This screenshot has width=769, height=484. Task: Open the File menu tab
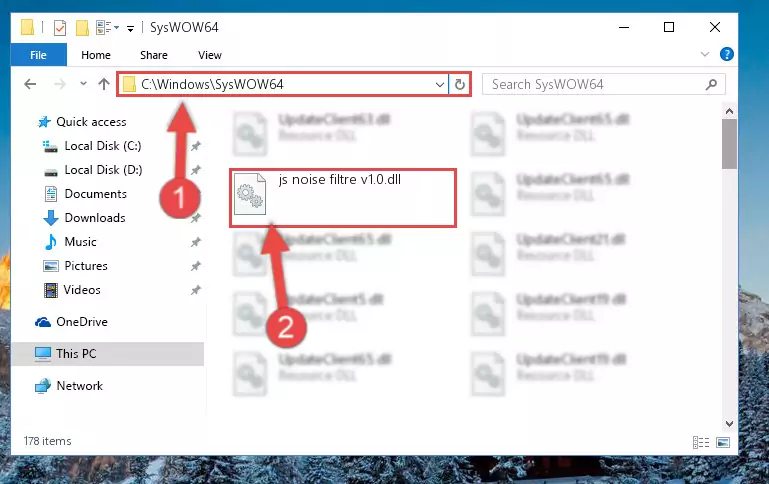pyautogui.click(x=38, y=55)
